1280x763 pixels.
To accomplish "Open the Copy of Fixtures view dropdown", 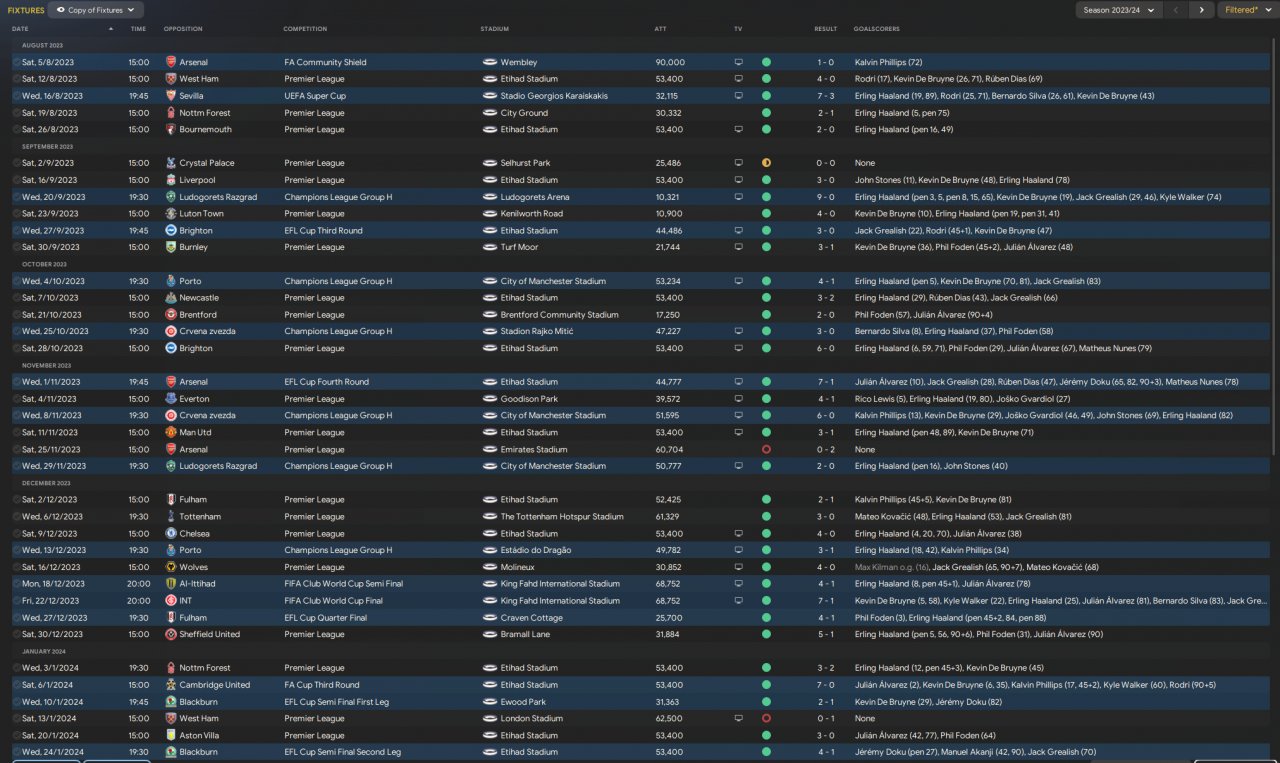I will [95, 10].
